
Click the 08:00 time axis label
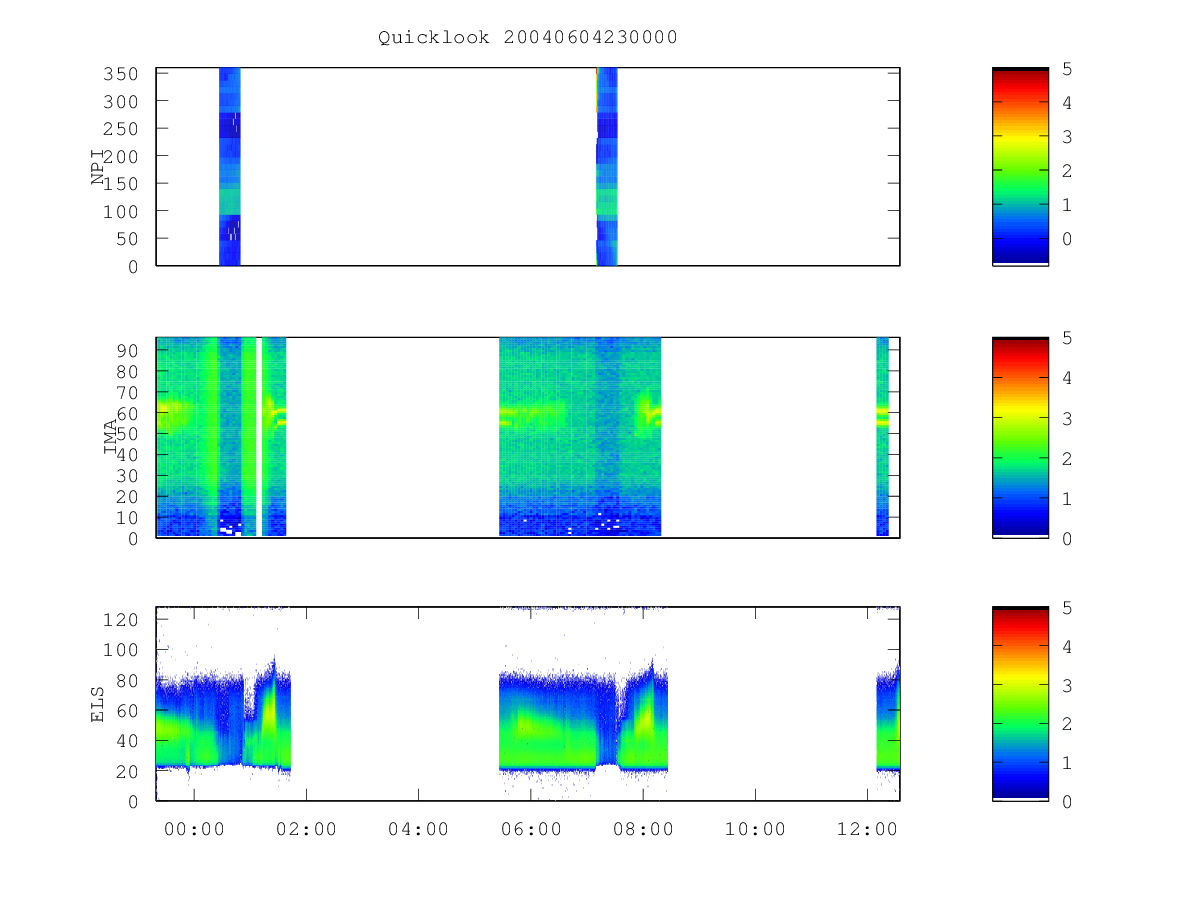coord(642,829)
